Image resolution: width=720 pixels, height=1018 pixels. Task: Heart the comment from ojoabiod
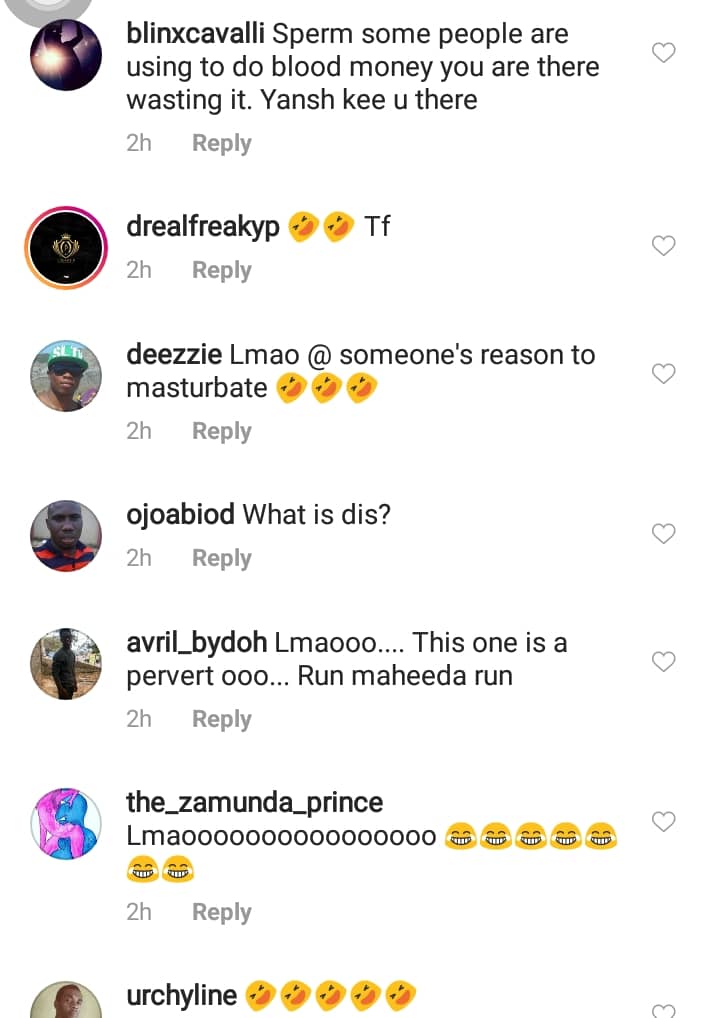[x=664, y=534]
